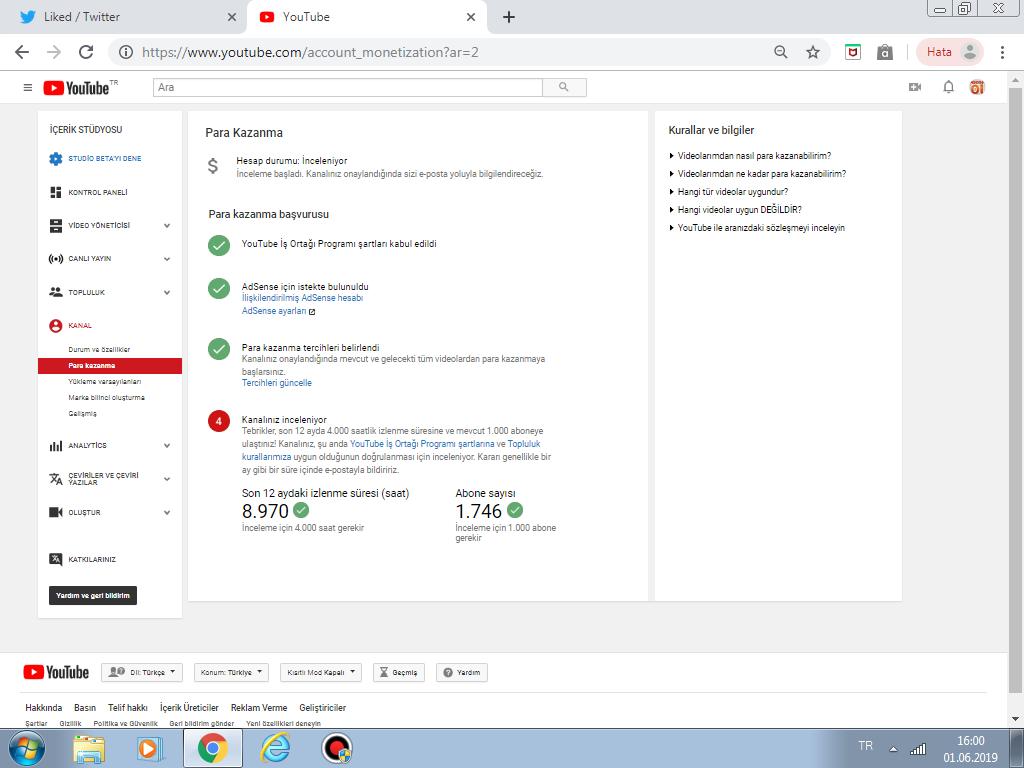
Task: Select Marka bilinci oluşturma submenu item
Action: pyautogui.click(x=106, y=398)
